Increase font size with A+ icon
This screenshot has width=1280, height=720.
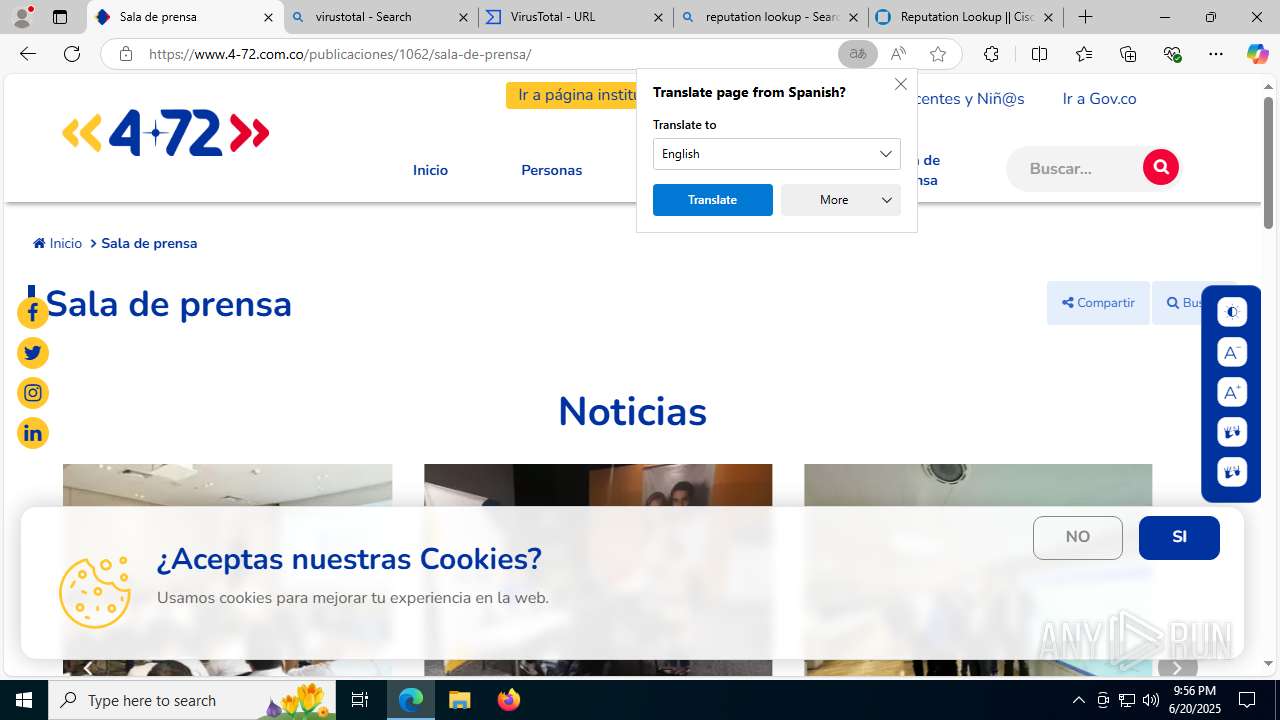coord(1232,392)
